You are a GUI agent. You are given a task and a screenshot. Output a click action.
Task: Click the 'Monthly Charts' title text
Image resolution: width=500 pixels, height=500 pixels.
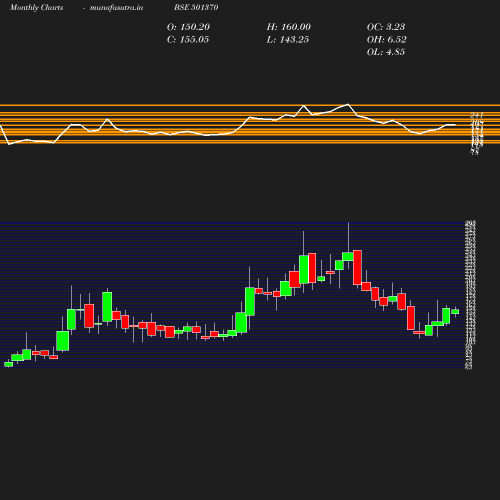pyautogui.click(x=36, y=7)
